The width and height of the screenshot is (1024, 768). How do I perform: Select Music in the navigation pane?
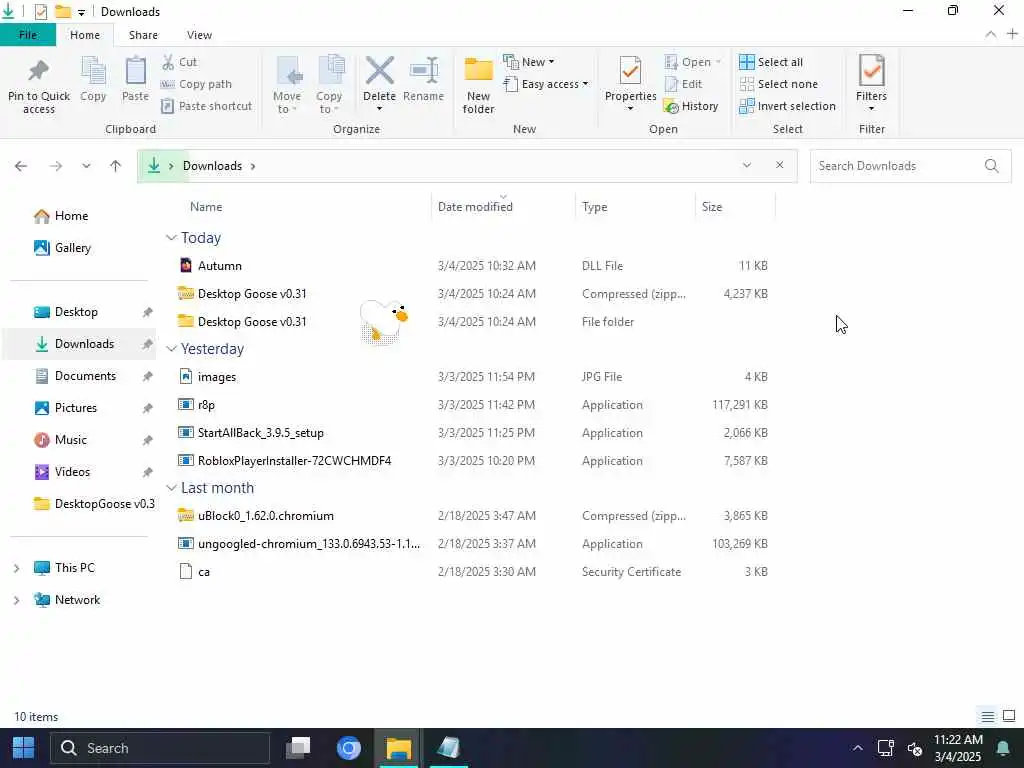pyautogui.click(x=71, y=440)
